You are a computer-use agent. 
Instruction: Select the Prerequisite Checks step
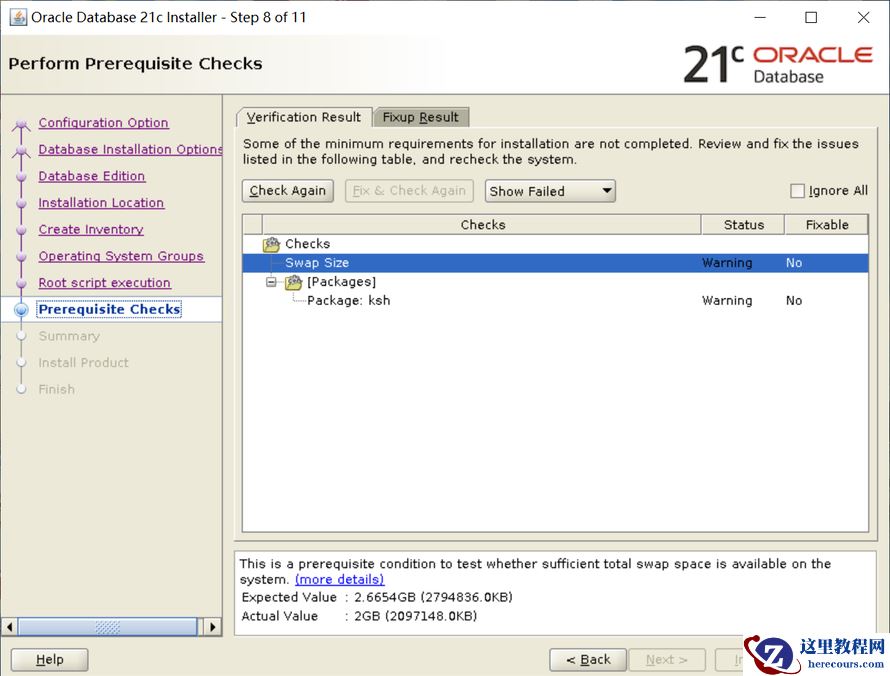[110, 309]
